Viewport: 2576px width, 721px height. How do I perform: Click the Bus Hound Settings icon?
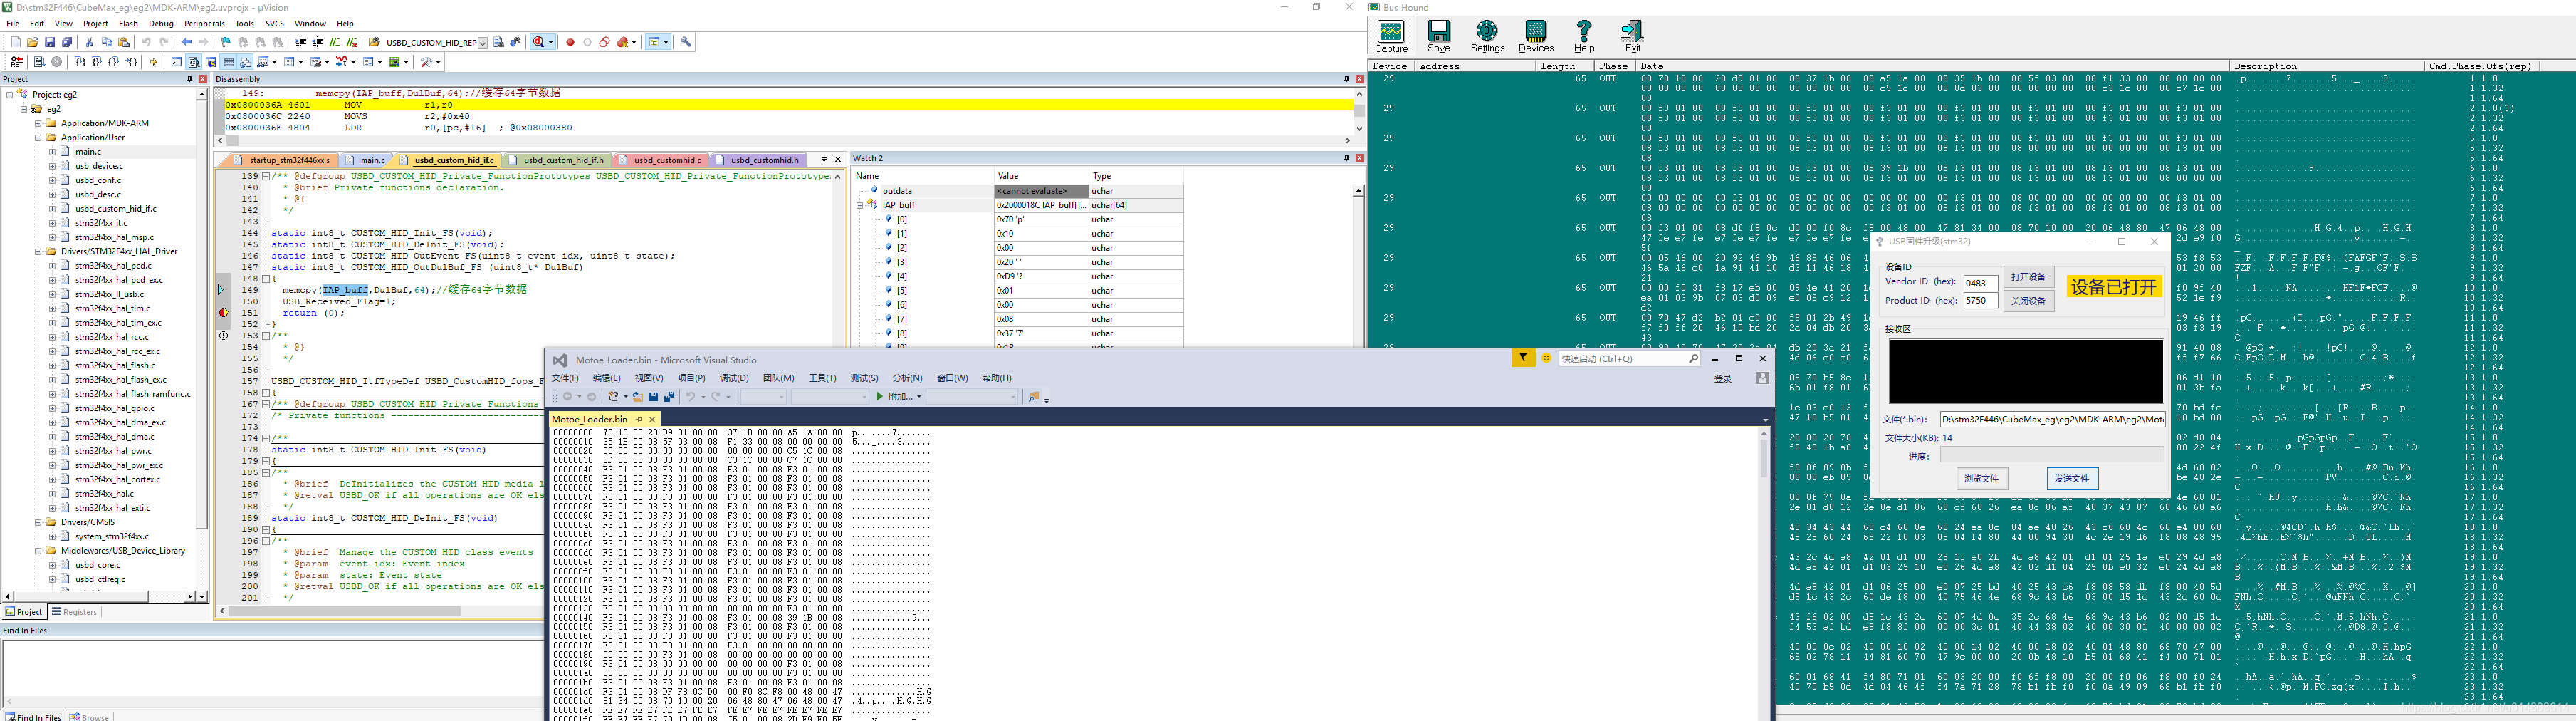tap(1487, 36)
